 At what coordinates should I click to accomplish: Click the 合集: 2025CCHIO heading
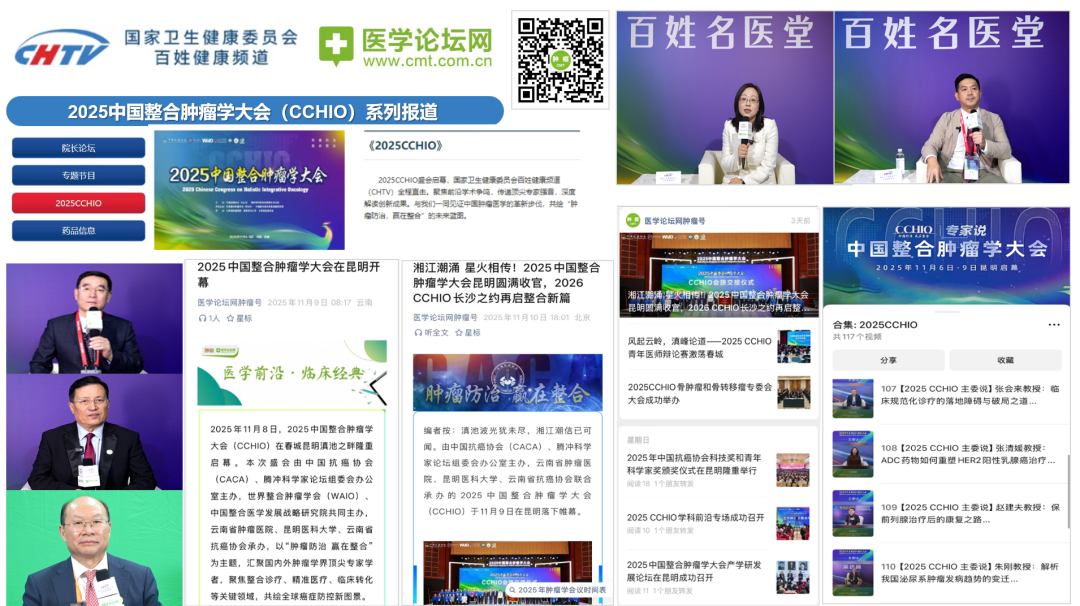875,324
